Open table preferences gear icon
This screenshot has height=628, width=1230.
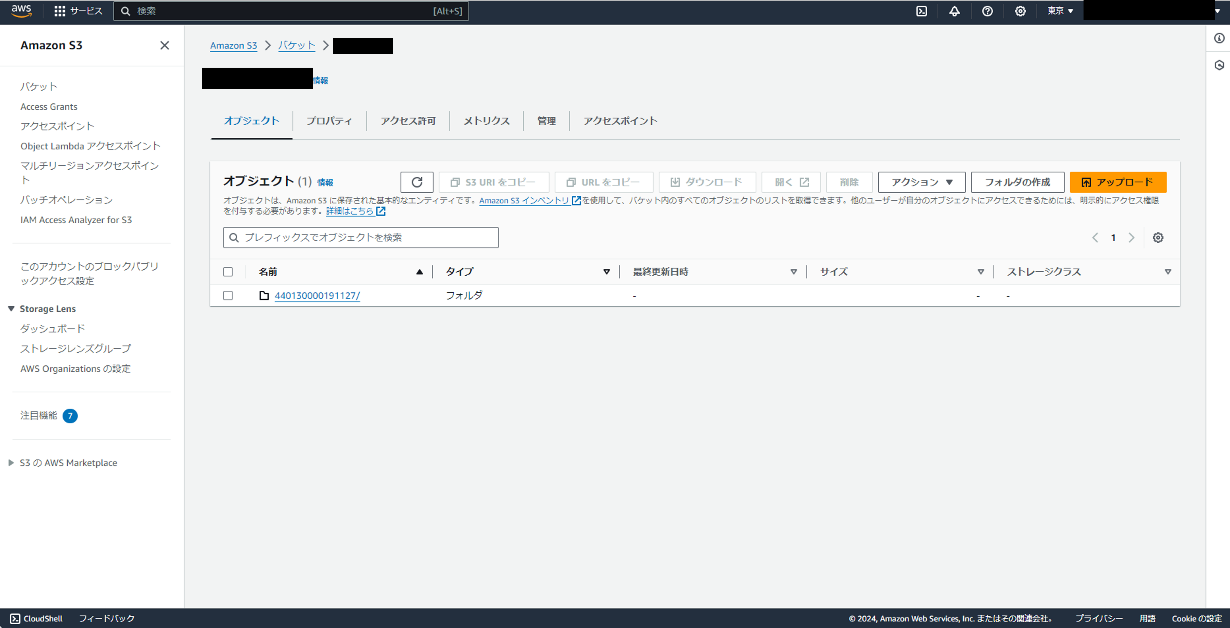(x=1158, y=238)
